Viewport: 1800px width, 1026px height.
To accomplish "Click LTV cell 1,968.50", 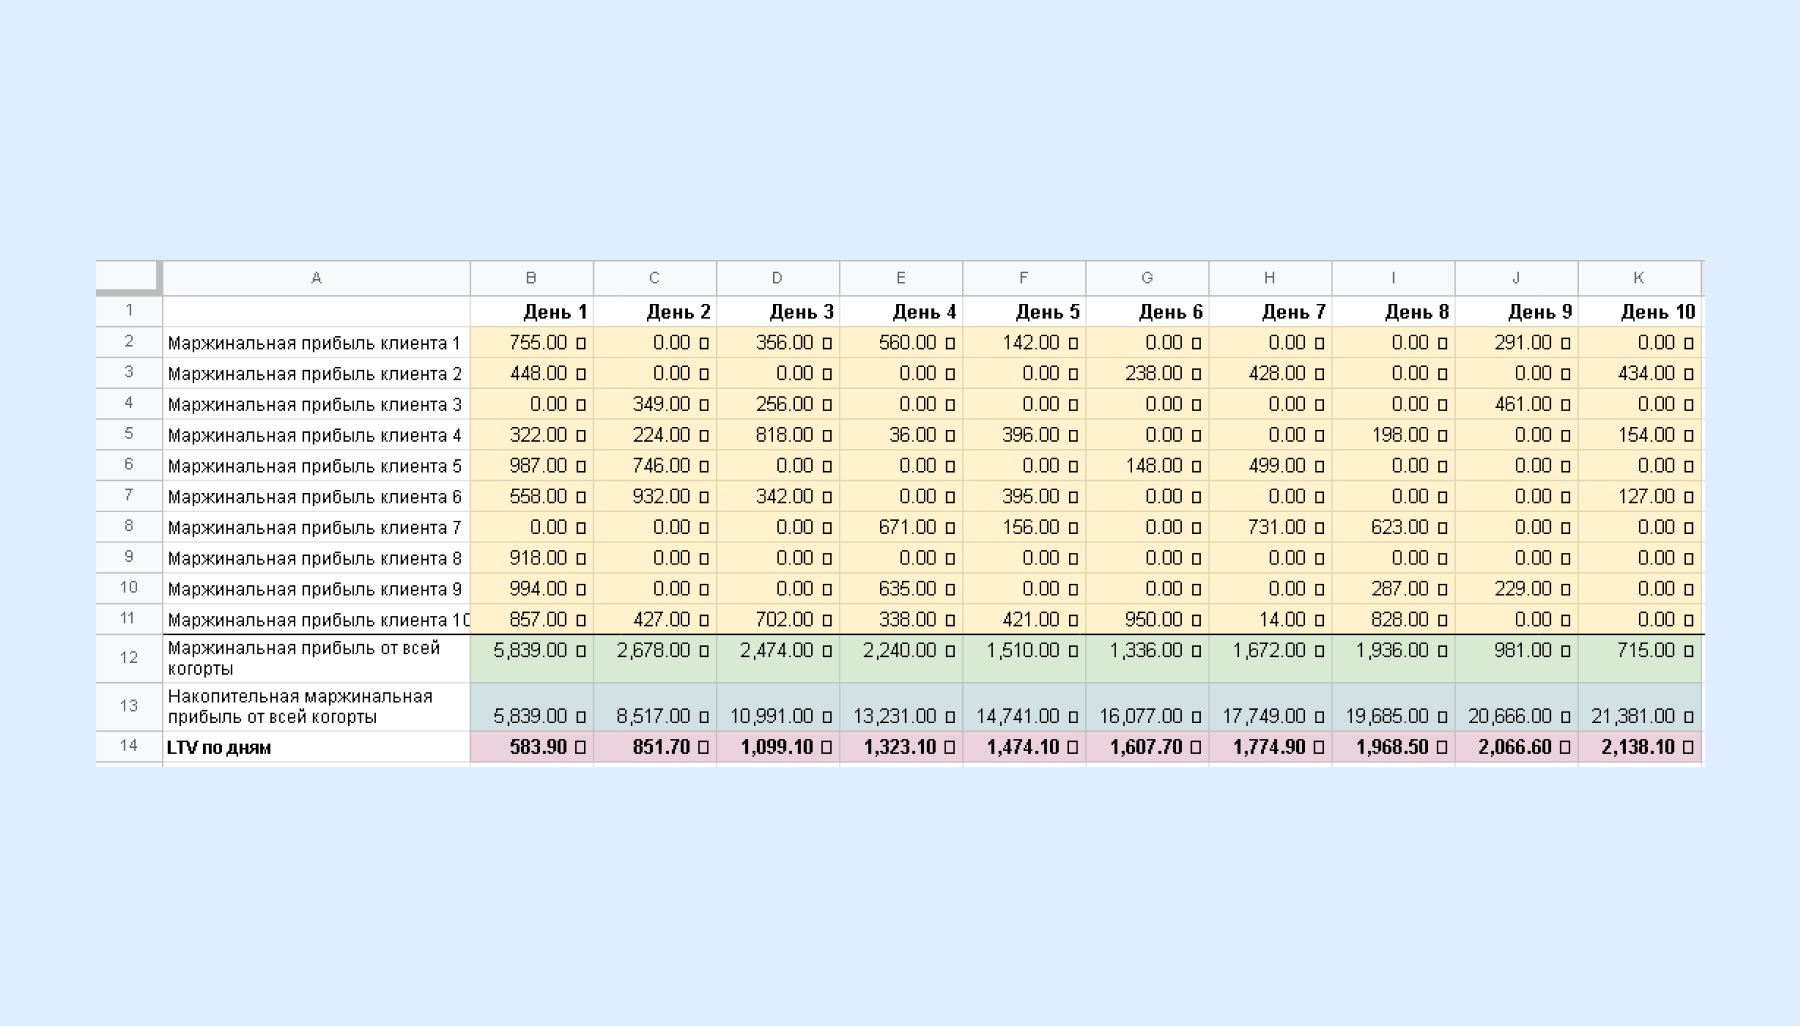I will (1393, 746).
